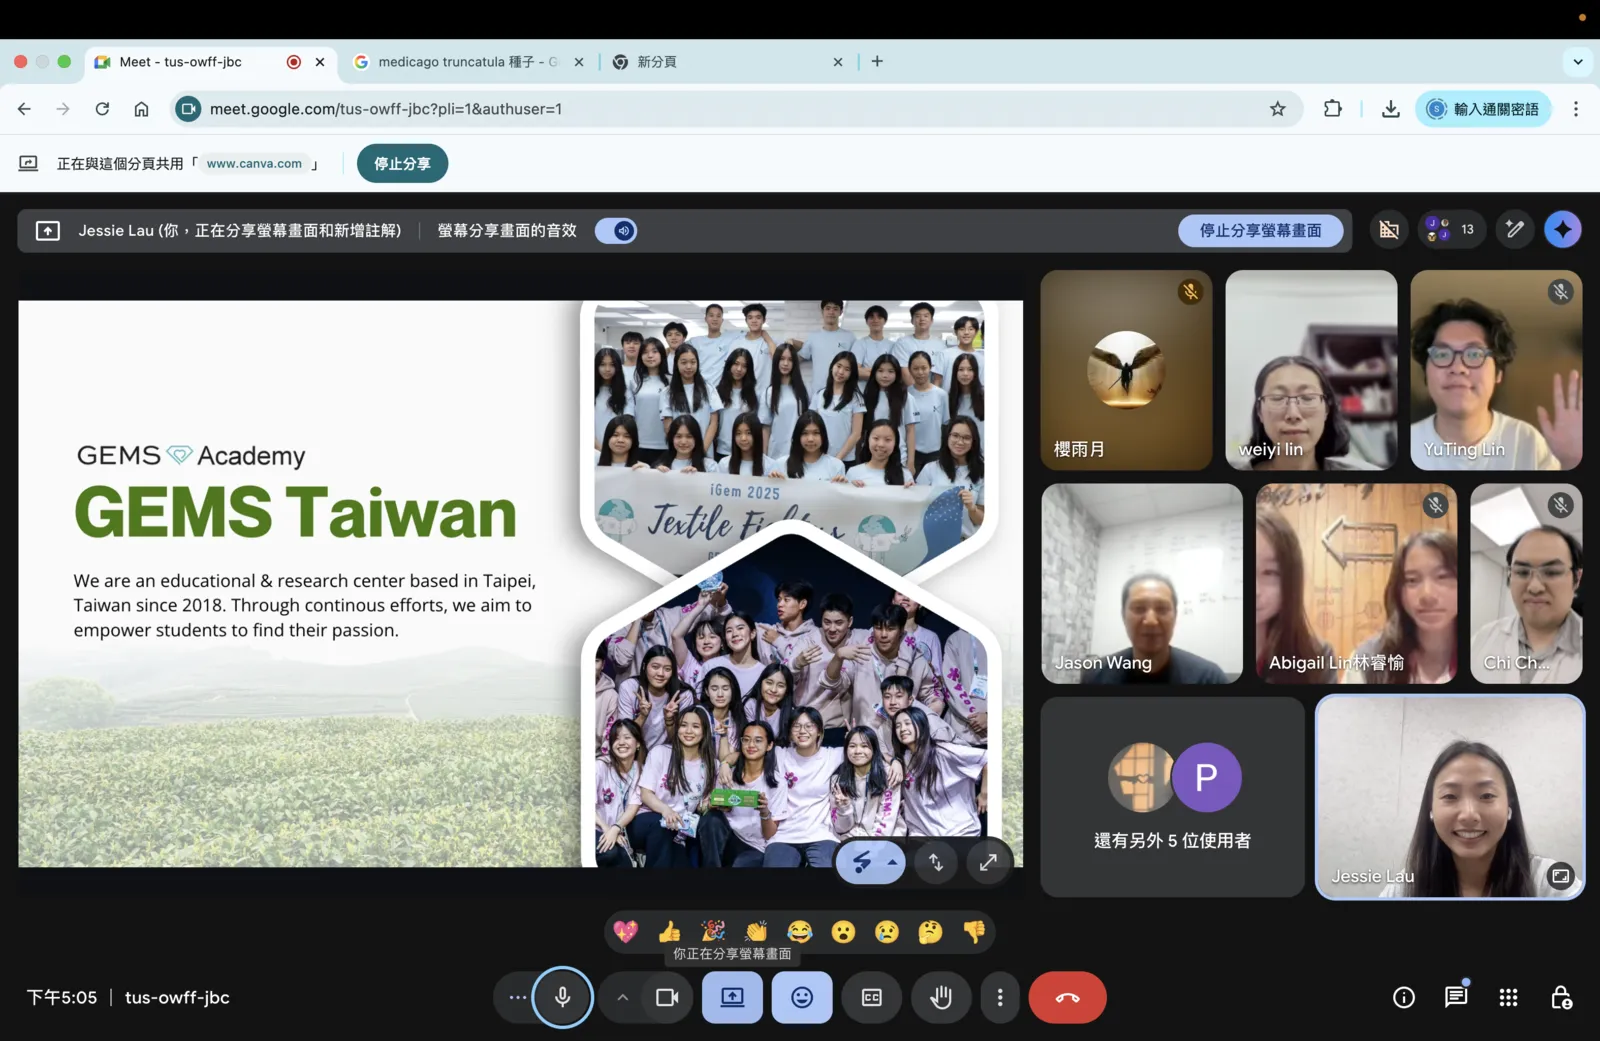Open the activities grid icon
The height and width of the screenshot is (1041, 1600).
[x=1508, y=997]
